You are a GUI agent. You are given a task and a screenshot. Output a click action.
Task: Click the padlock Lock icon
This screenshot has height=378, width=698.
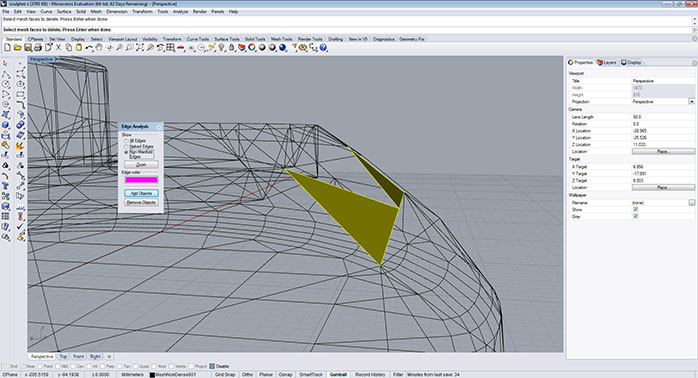(x=231, y=47)
